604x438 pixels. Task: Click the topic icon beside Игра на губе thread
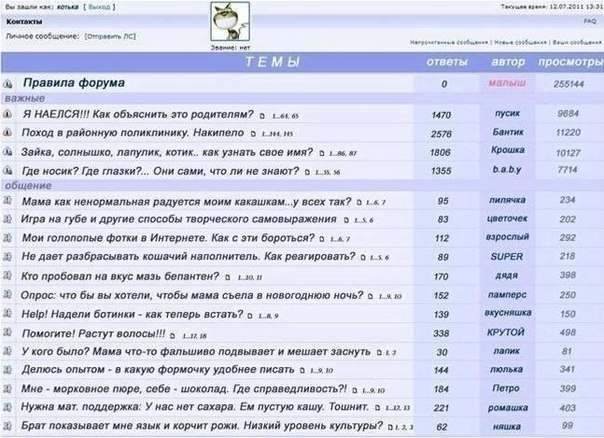pos(8,219)
